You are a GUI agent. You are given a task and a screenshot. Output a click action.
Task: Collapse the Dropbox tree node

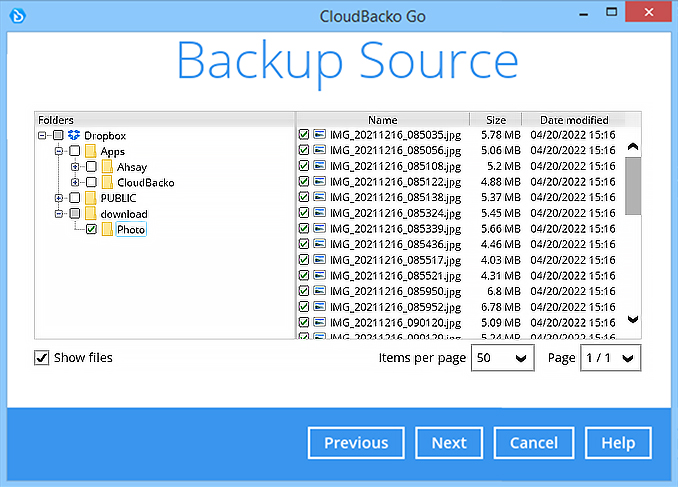click(x=42, y=135)
